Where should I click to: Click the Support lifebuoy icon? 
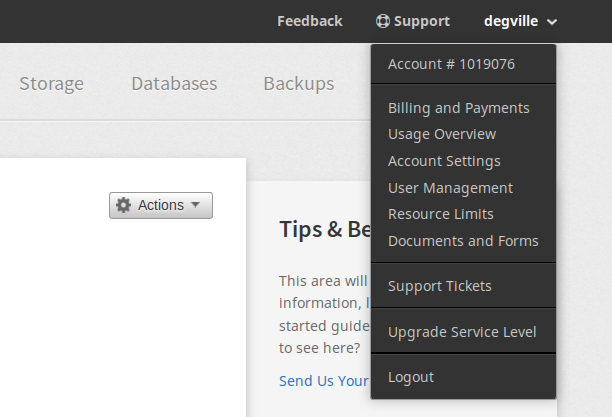coord(382,21)
